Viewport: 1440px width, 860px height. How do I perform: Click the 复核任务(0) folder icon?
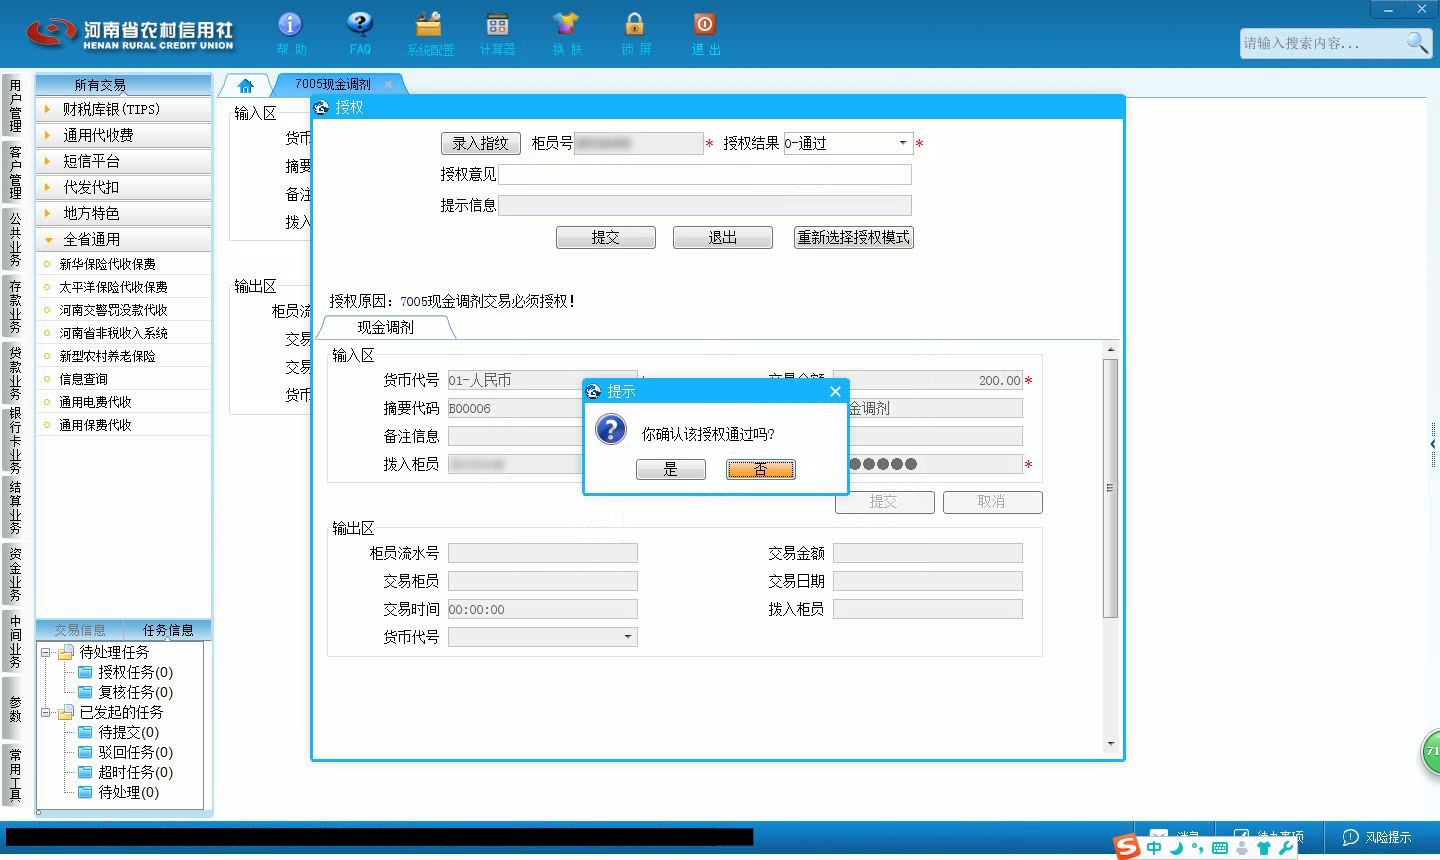click(x=85, y=692)
